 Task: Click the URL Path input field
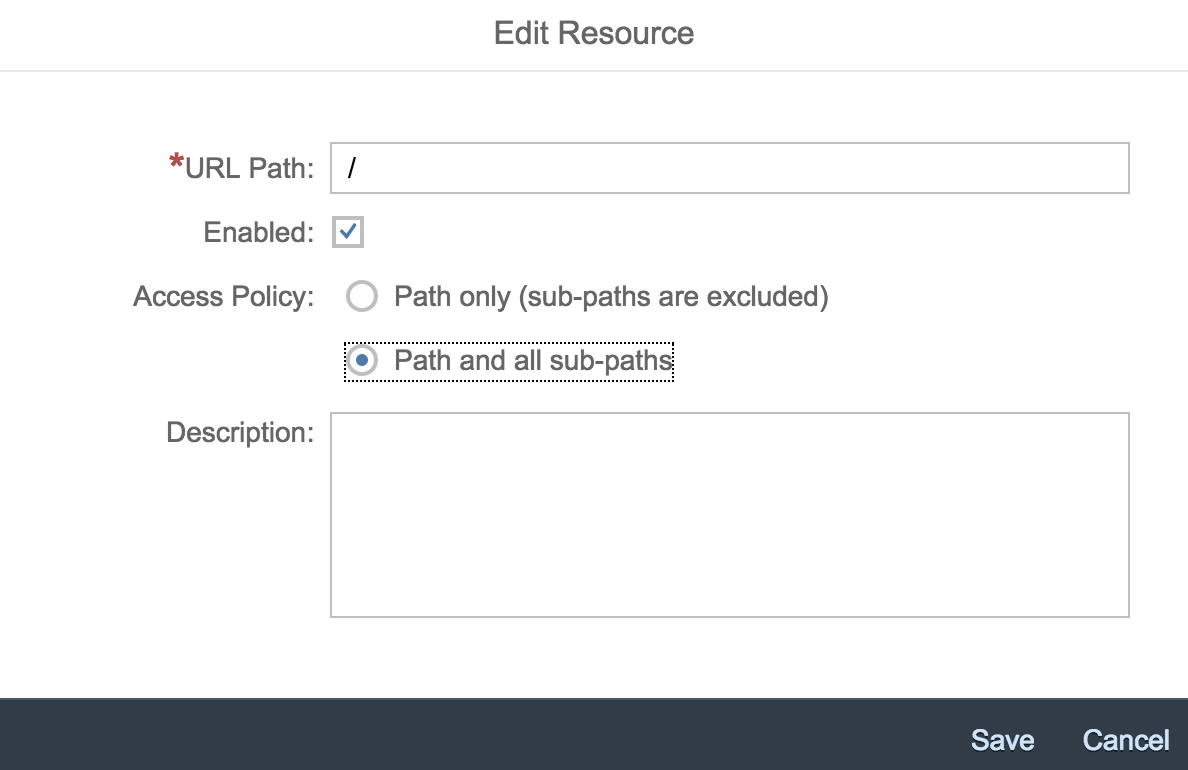730,167
